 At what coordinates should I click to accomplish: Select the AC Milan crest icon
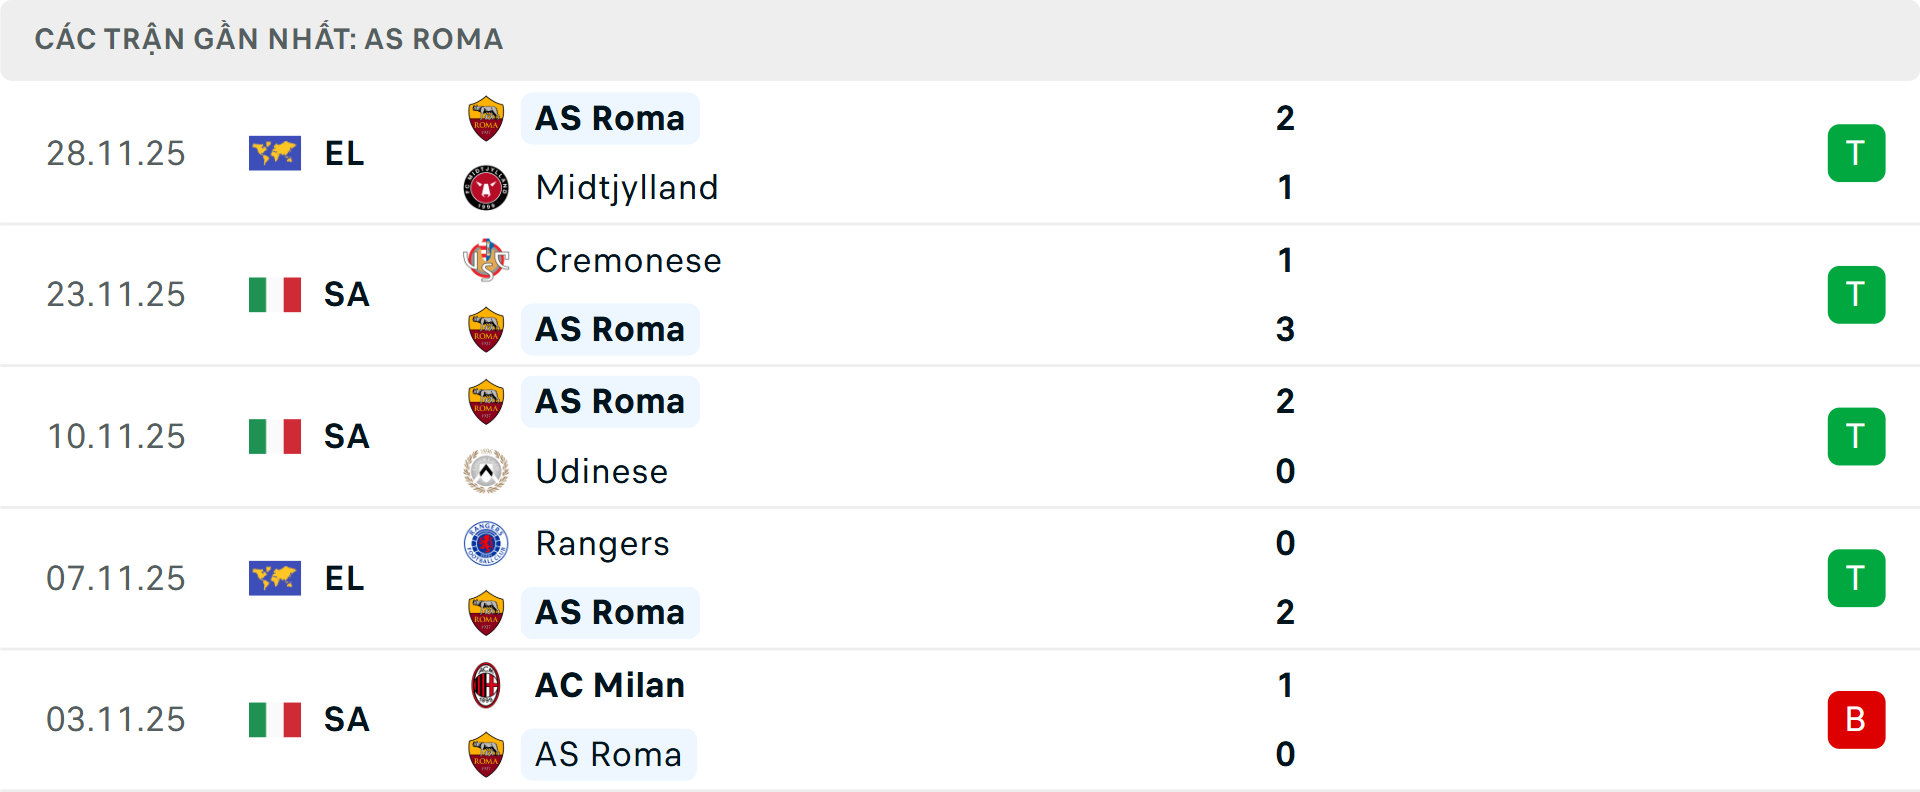486,685
